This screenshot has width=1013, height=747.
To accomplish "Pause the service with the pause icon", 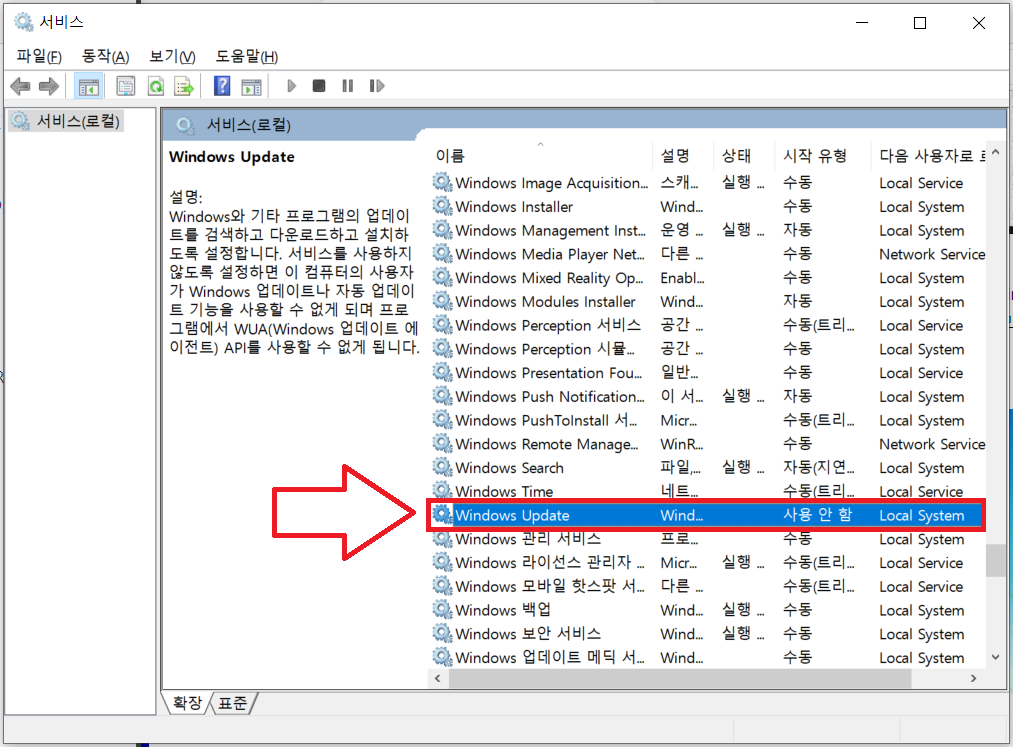I will point(348,86).
